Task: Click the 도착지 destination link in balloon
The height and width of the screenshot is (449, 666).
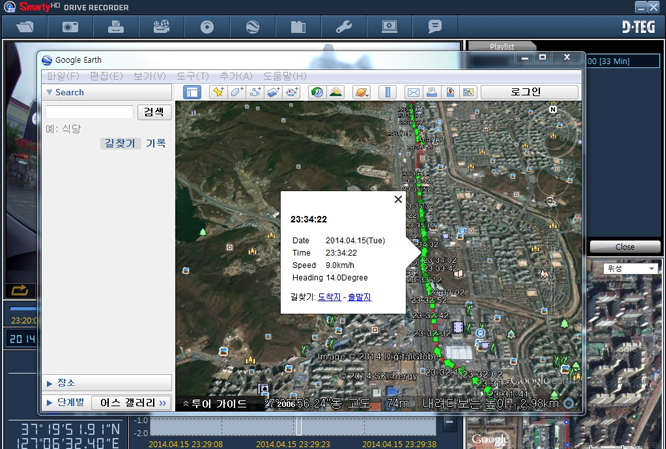Action: 329,297
